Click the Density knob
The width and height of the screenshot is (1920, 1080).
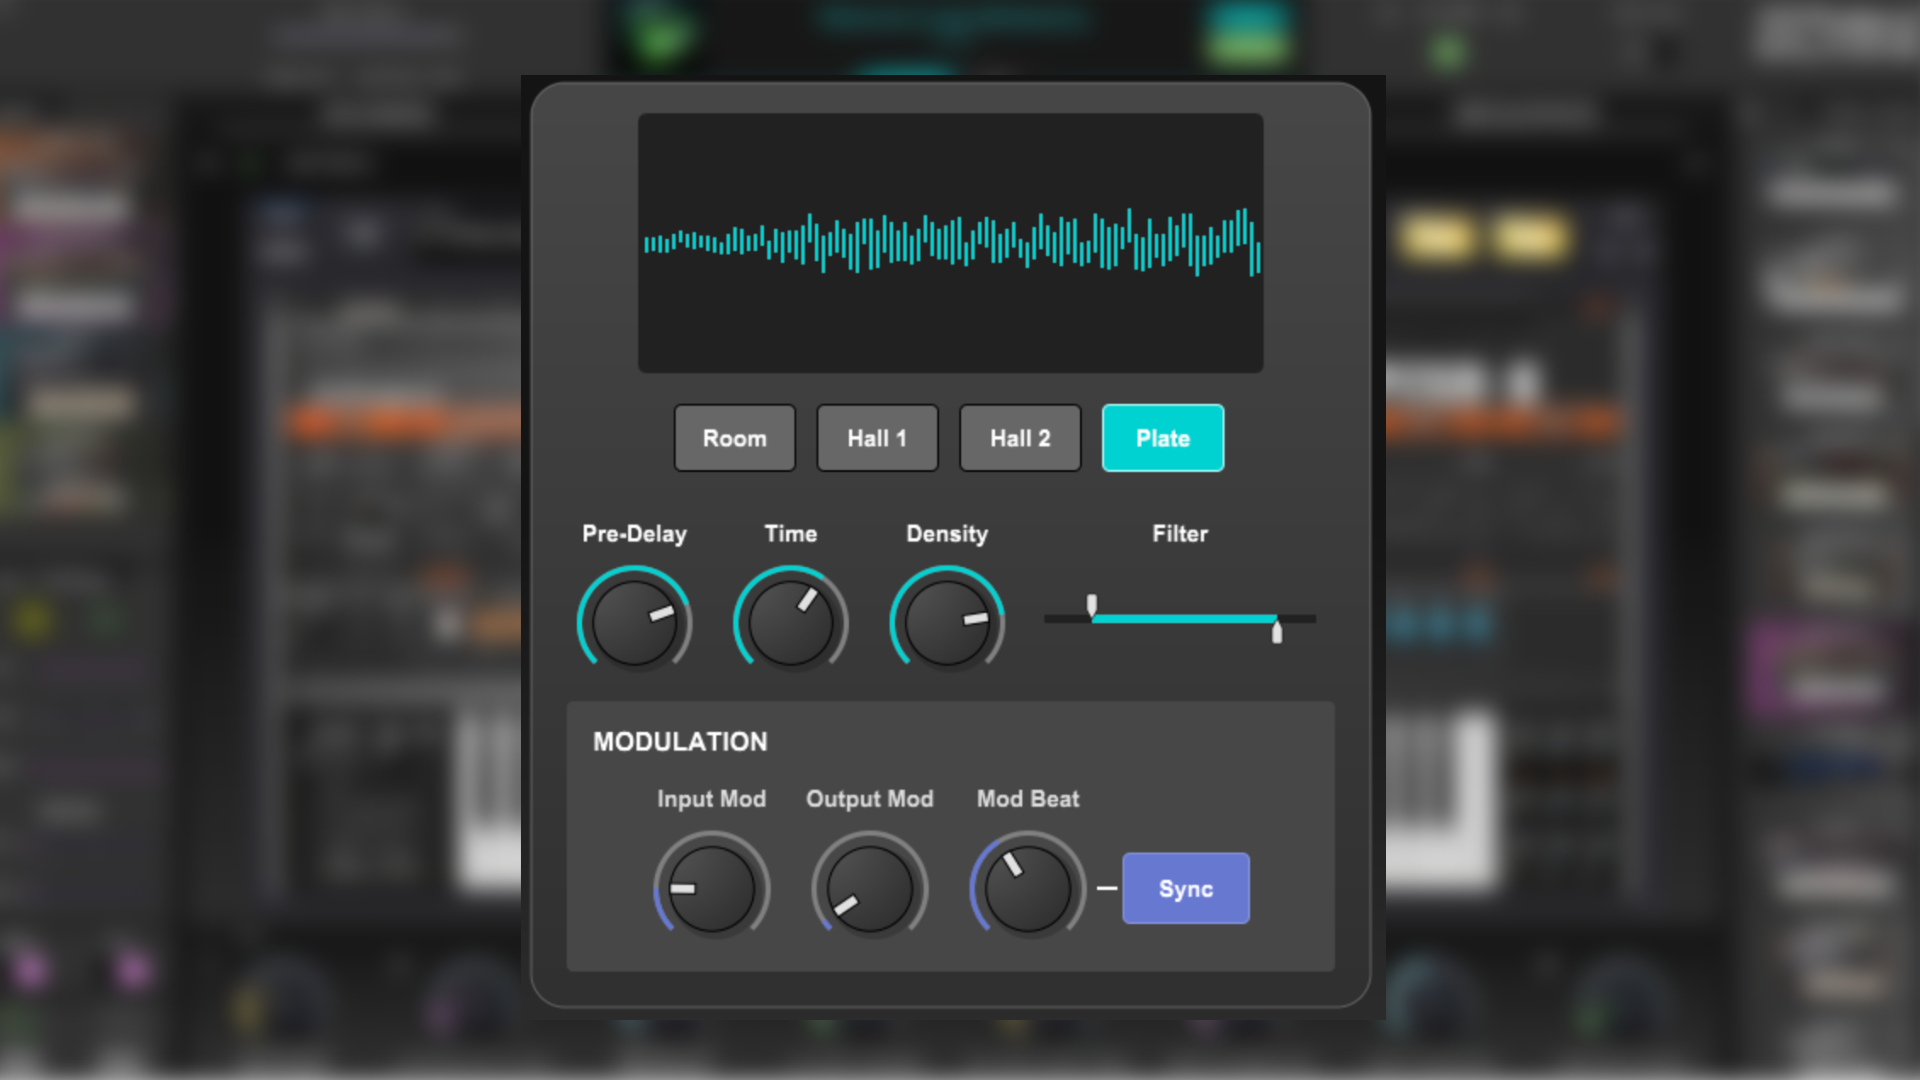pyautogui.click(x=947, y=622)
